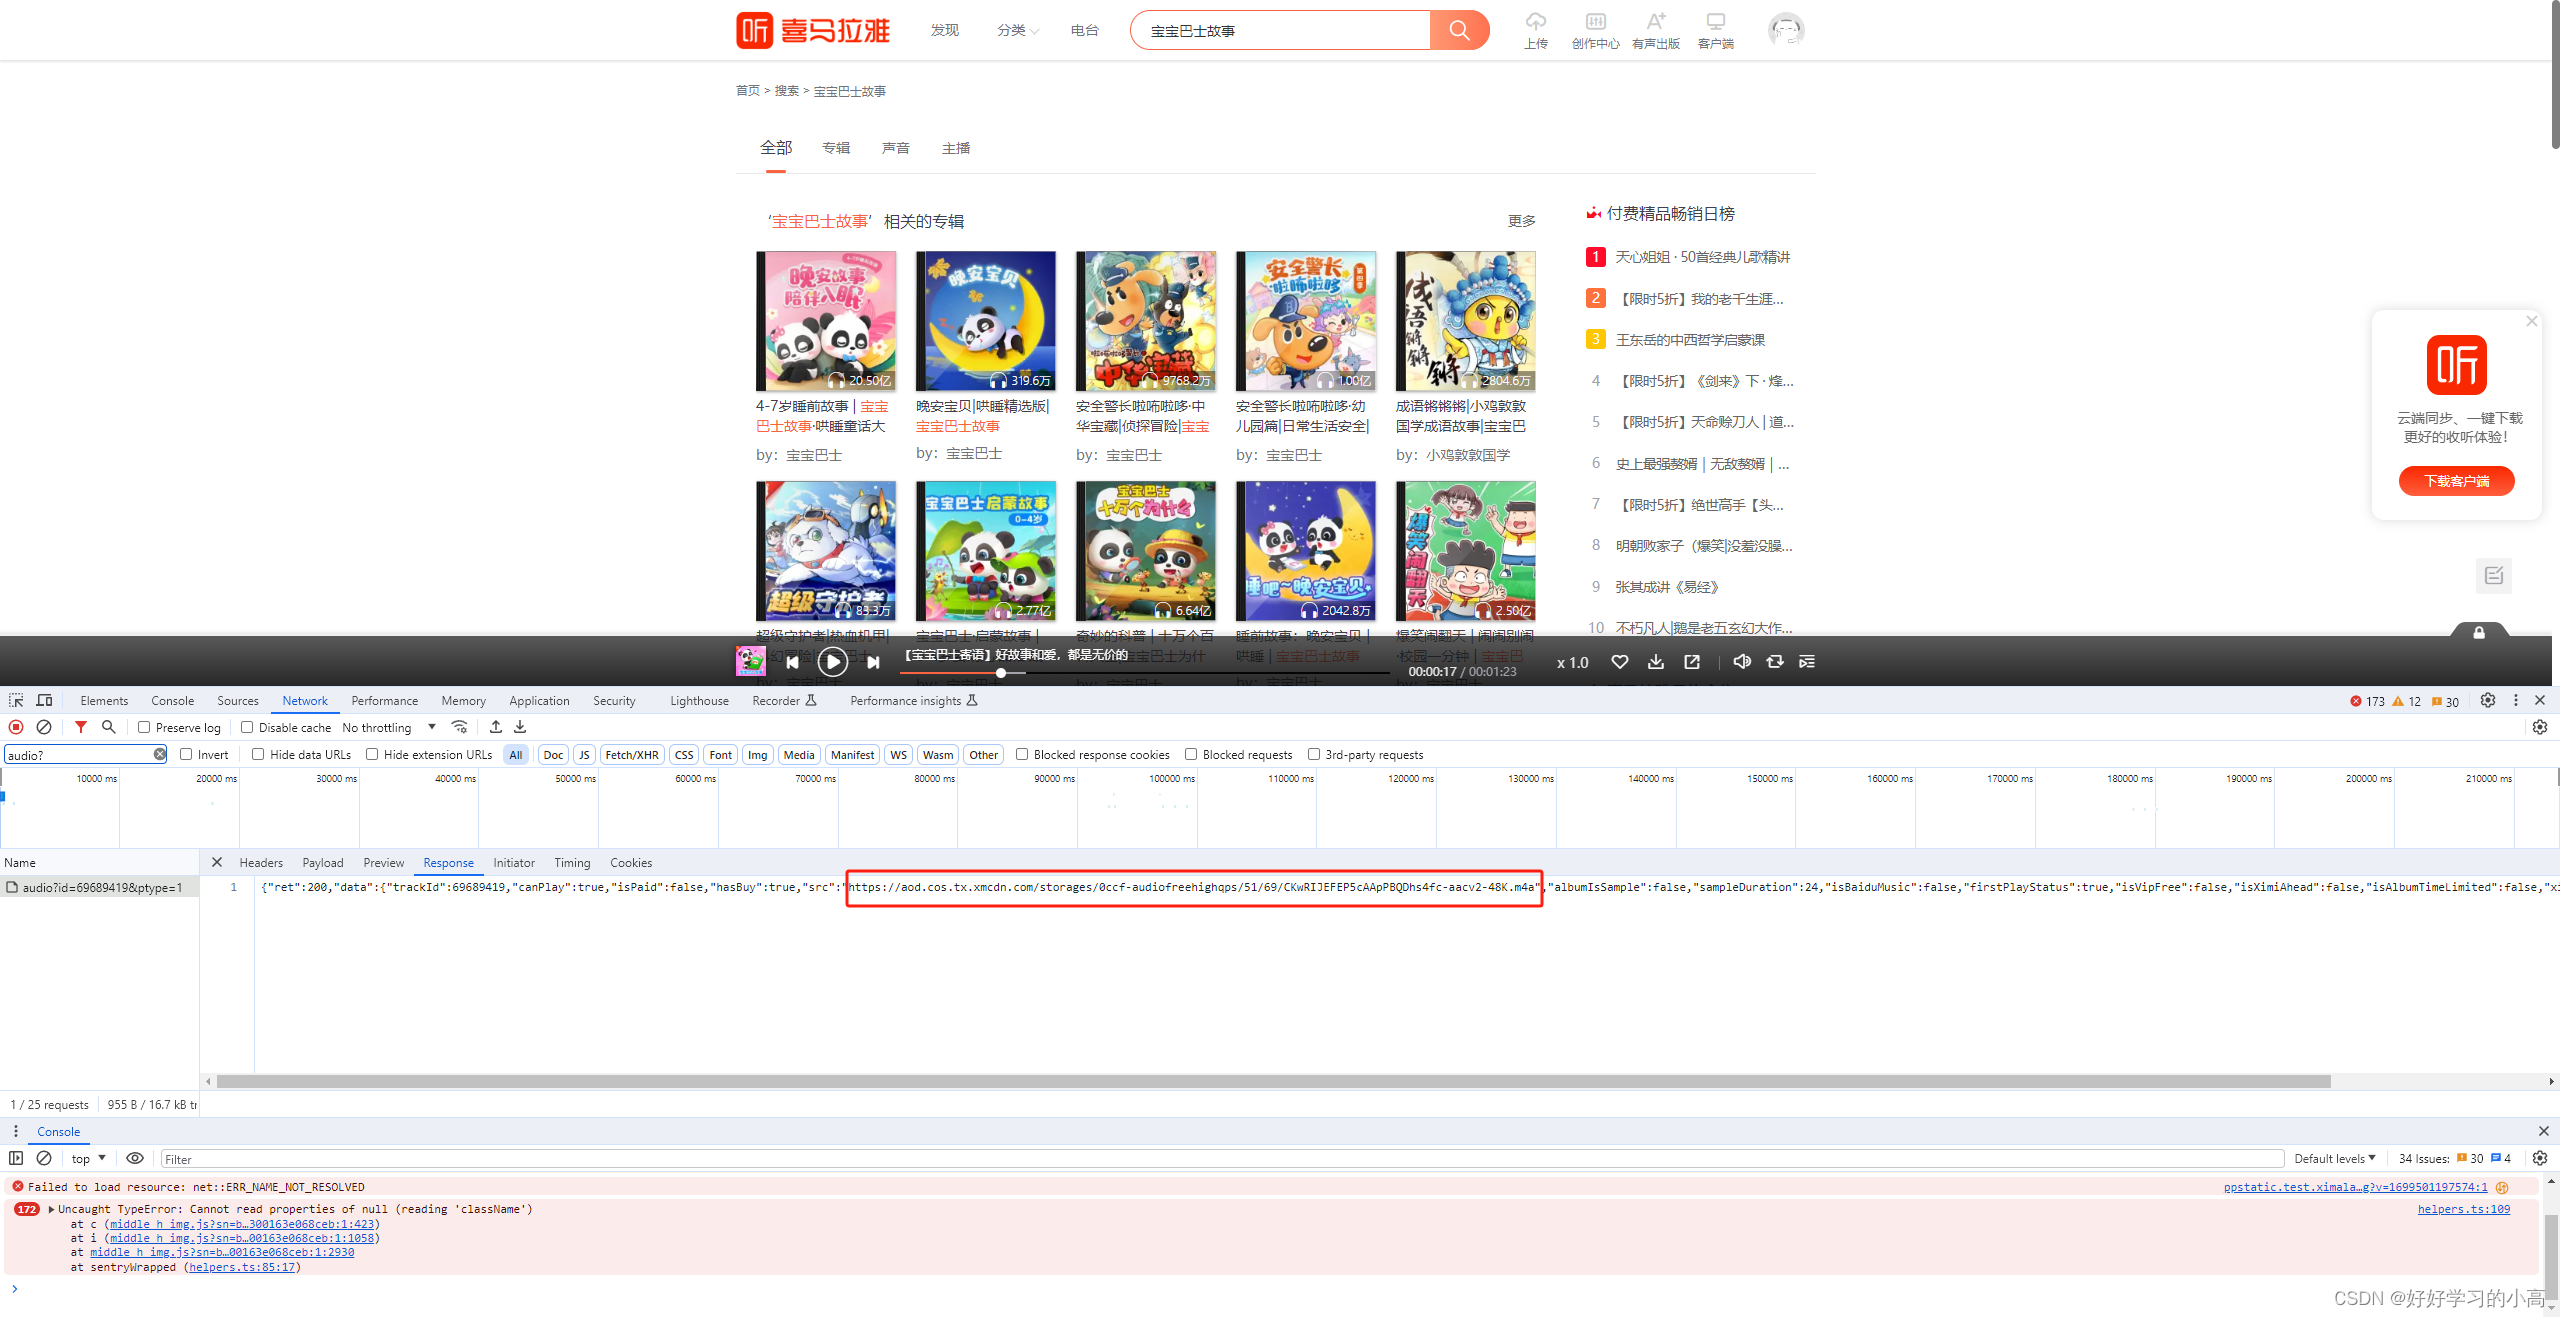Image resolution: width=2560 pixels, height=1317 pixels.
Task: Click the DevTools inspect element icon
Action: [16, 700]
